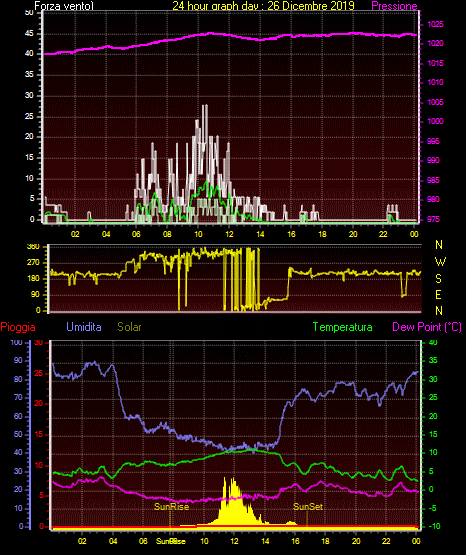Image resolution: width=466 pixels, height=555 pixels.
Task: Click the '975' pressure axis value
Action: [x=433, y=219]
